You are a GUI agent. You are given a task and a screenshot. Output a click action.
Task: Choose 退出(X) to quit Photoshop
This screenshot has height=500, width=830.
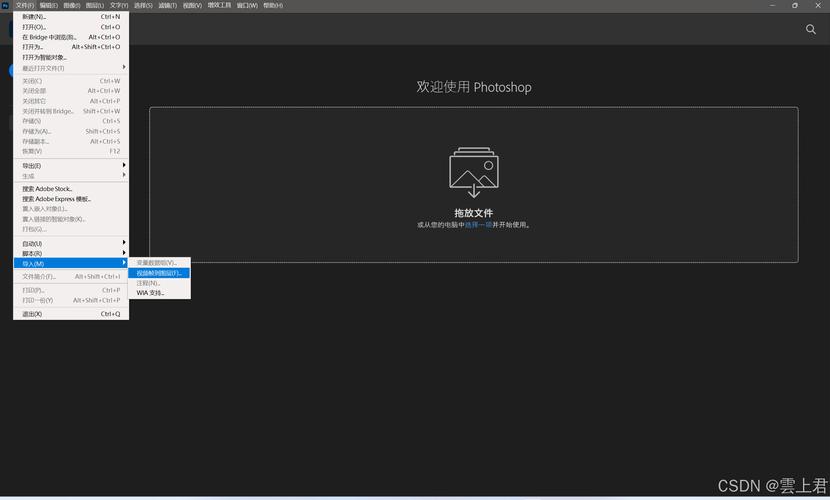[x=71, y=314]
